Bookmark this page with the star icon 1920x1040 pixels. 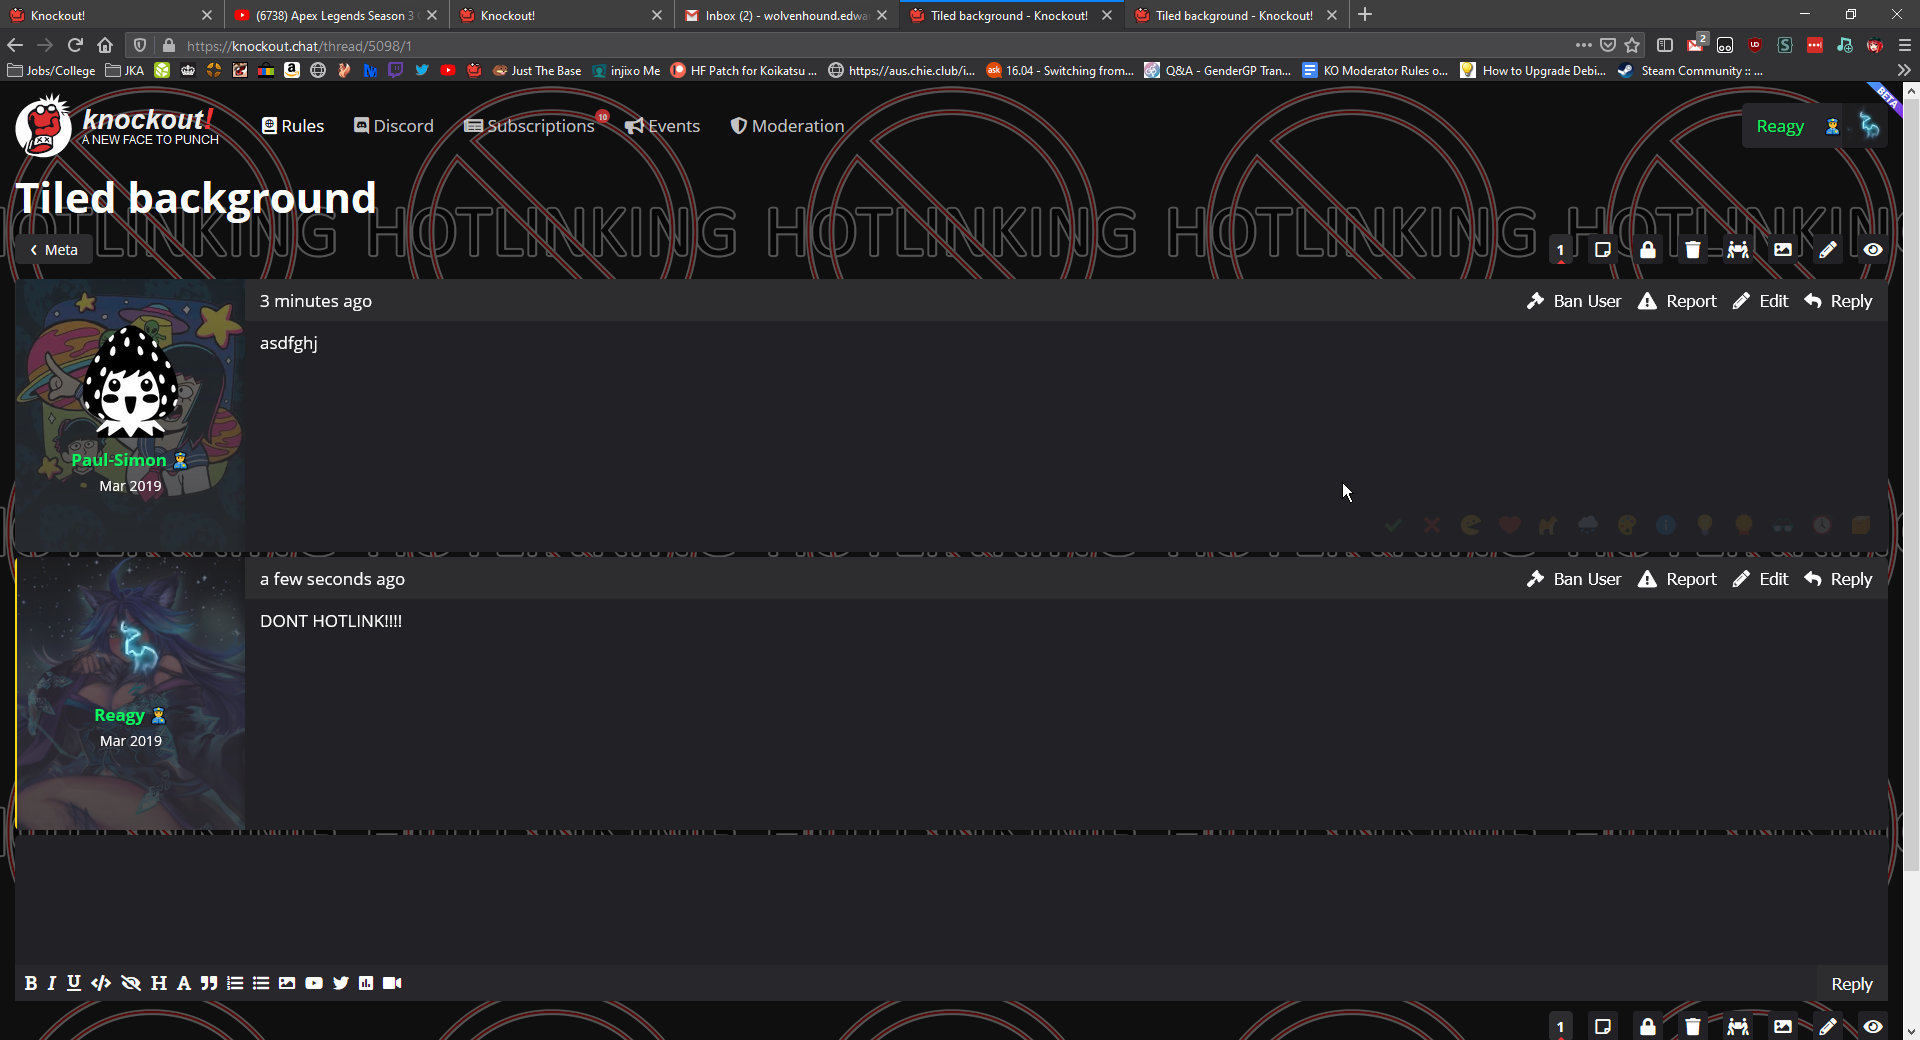[1632, 45]
